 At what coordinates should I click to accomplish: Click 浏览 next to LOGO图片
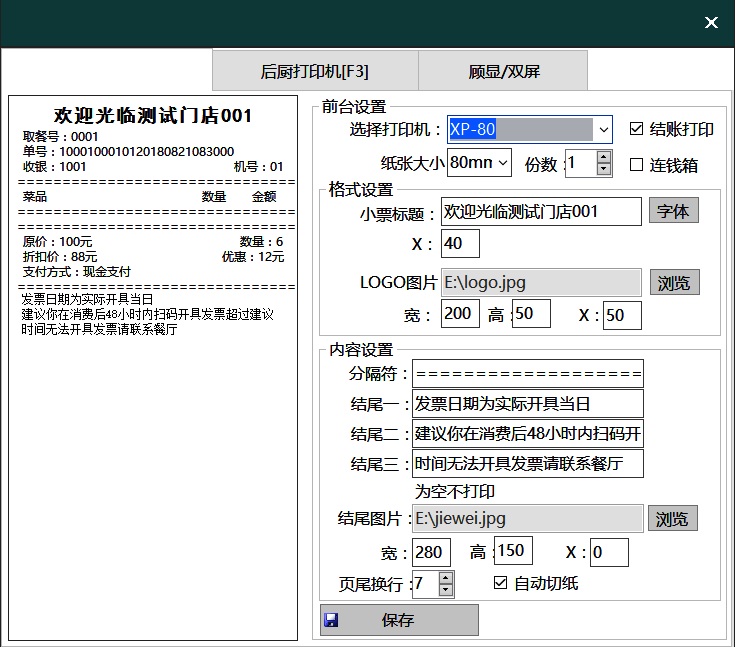(x=674, y=283)
